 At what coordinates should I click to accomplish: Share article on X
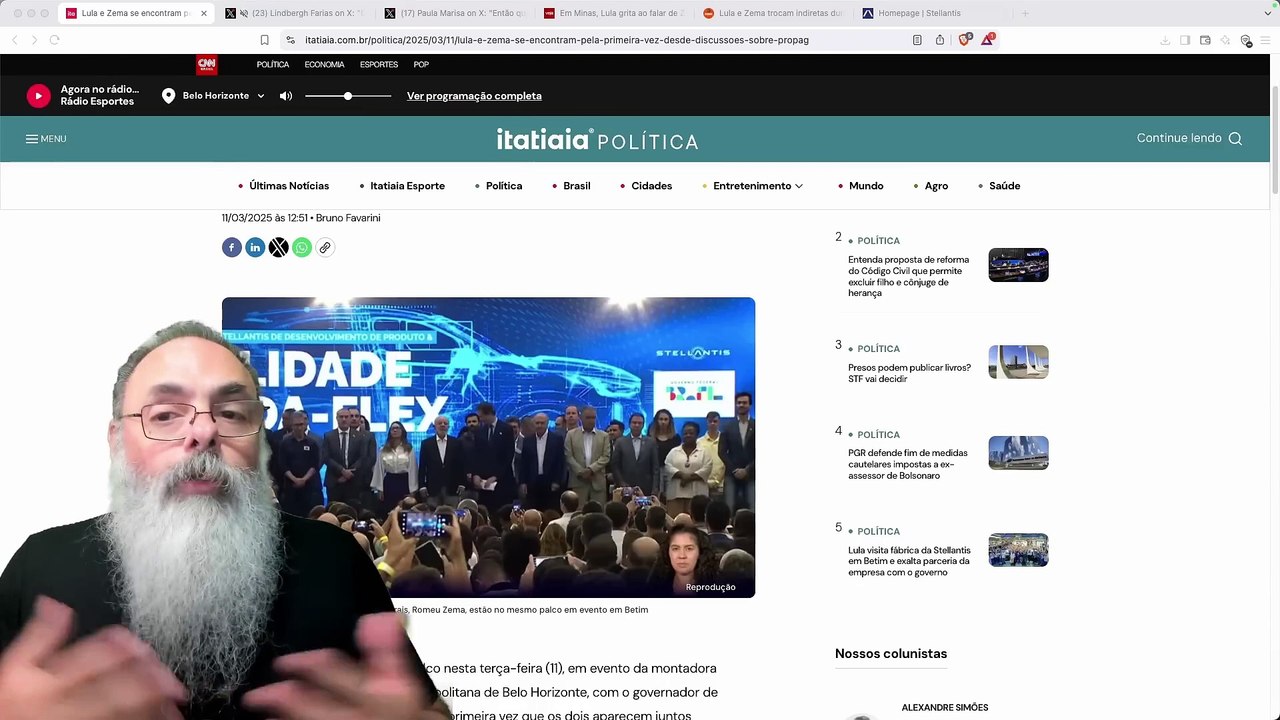click(278, 247)
